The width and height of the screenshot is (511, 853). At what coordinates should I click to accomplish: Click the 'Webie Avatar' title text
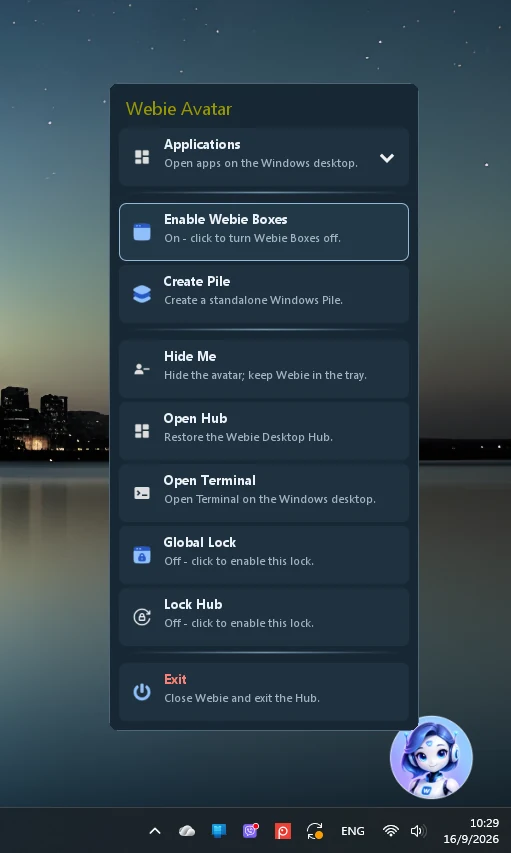pyautogui.click(x=179, y=109)
